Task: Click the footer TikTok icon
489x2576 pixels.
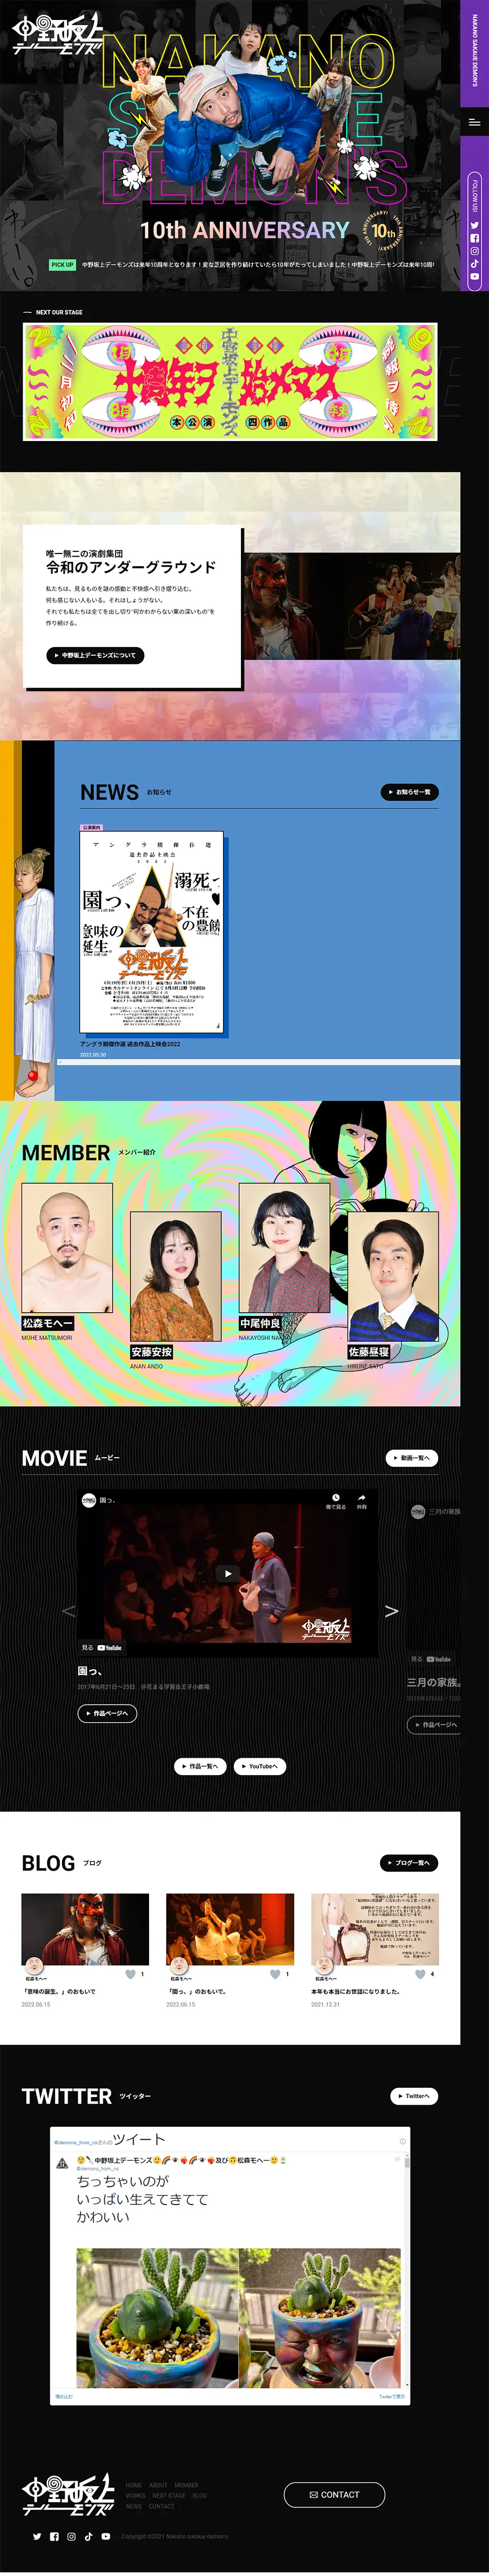Action: coord(88,2536)
